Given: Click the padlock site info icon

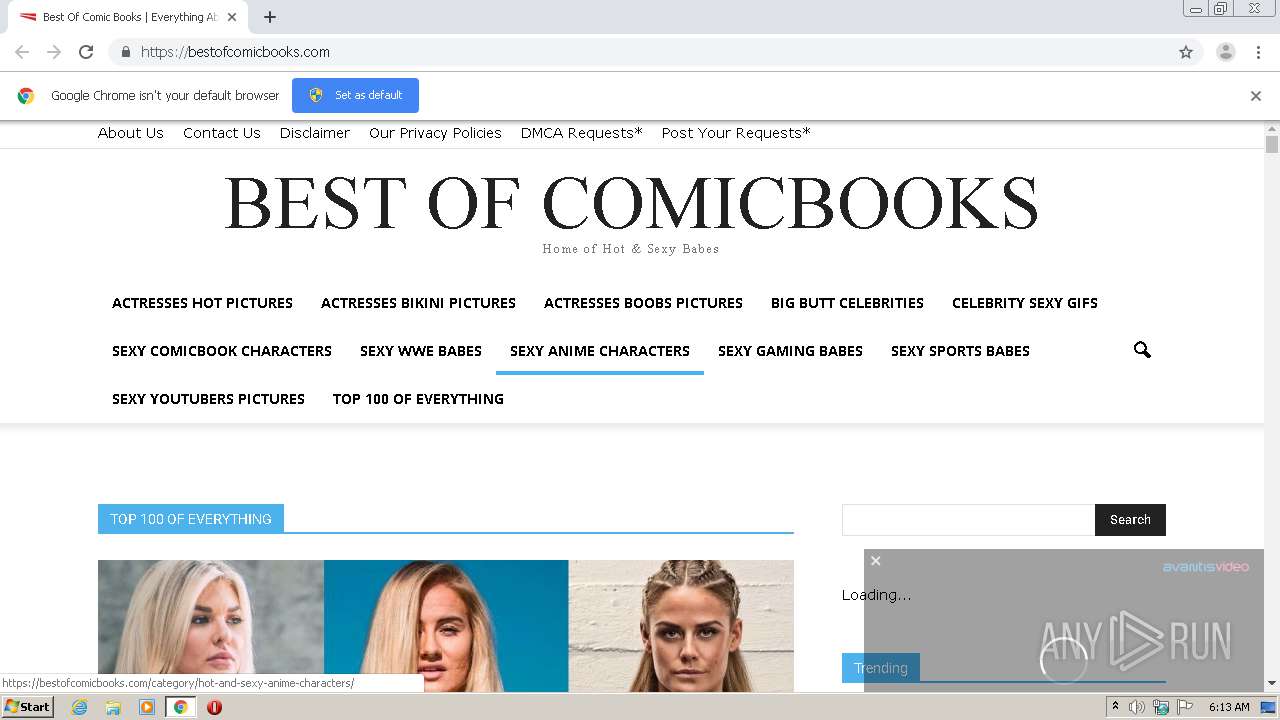Looking at the screenshot, I should point(125,52).
